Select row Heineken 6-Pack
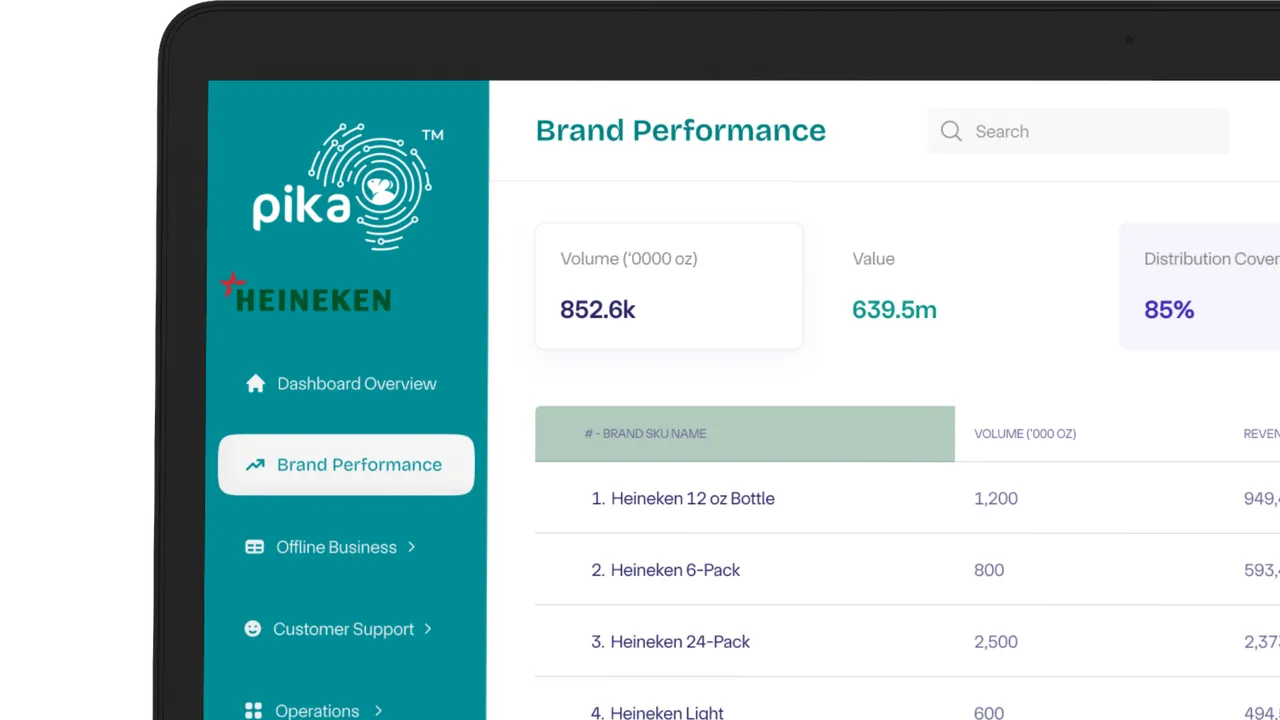Viewport: 1280px width, 720px height. pyautogui.click(x=907, y=570)
